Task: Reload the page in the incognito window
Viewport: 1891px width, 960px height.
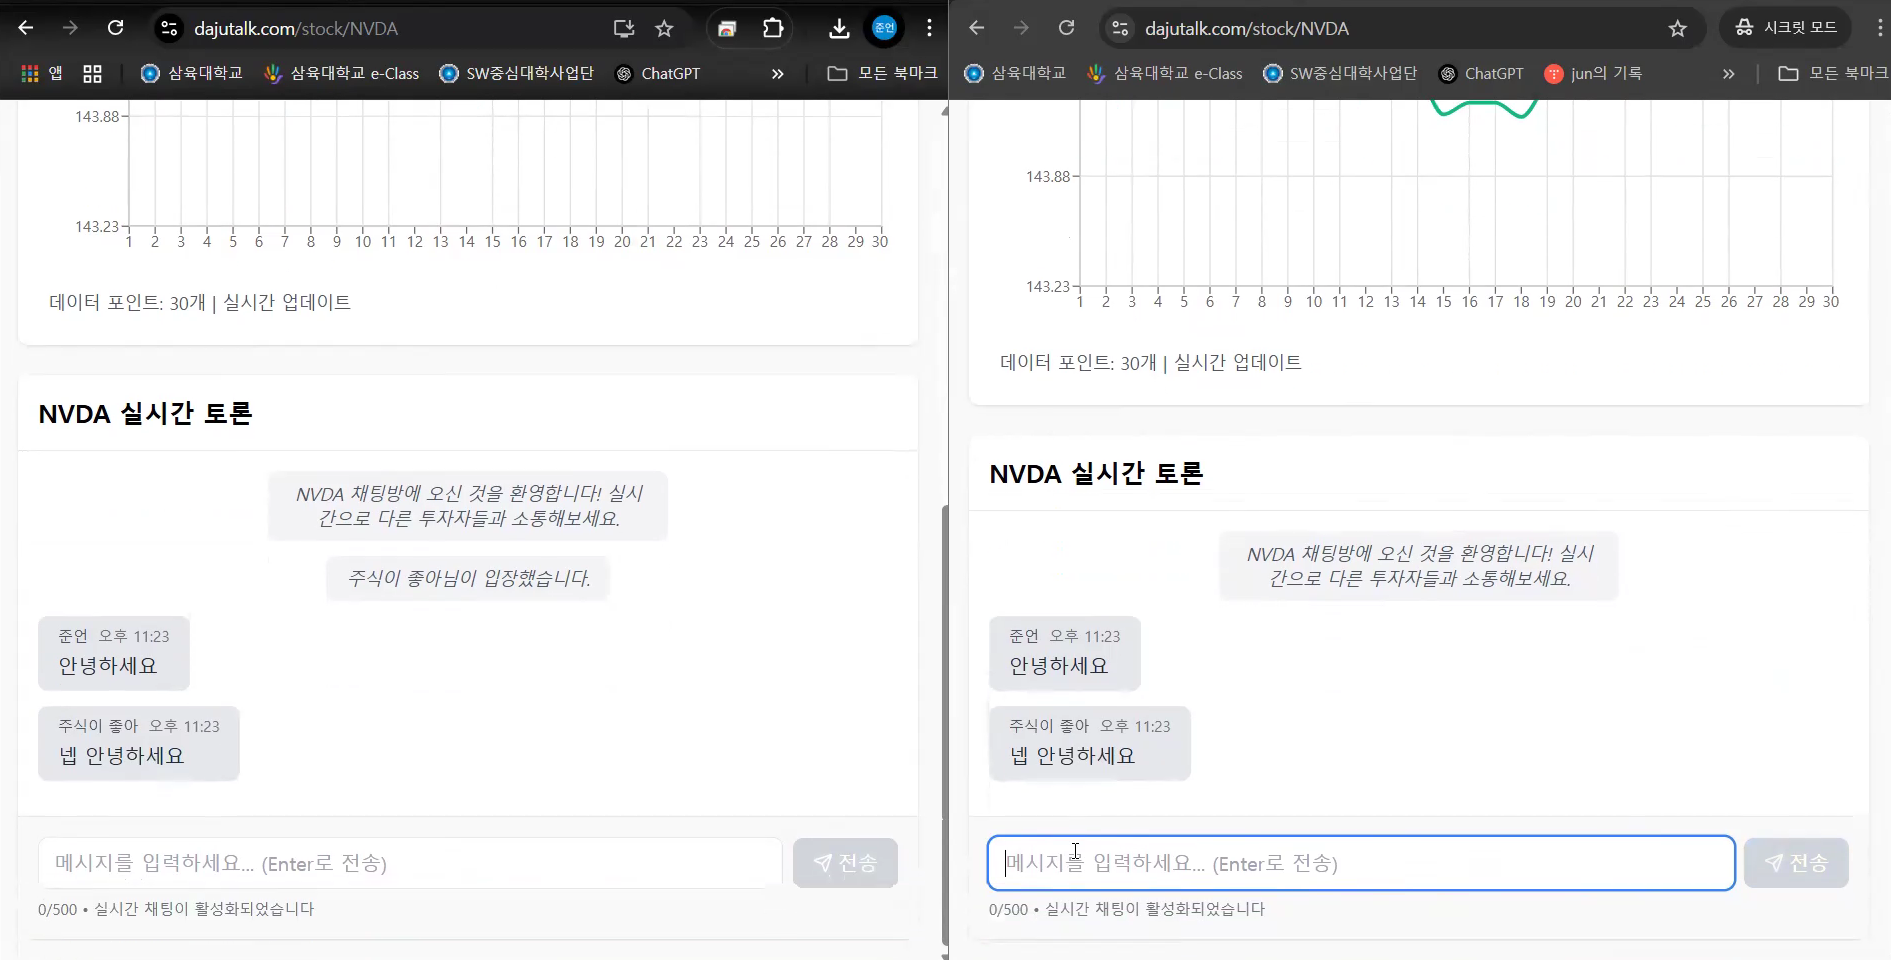Action: 1066,28
